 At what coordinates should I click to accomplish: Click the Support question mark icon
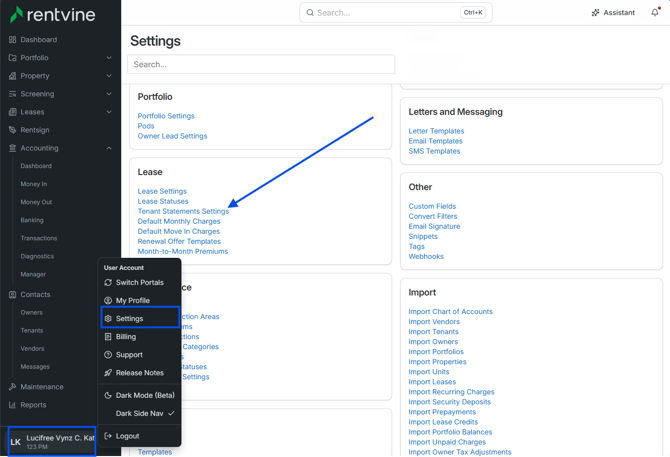tap(108, 354)
